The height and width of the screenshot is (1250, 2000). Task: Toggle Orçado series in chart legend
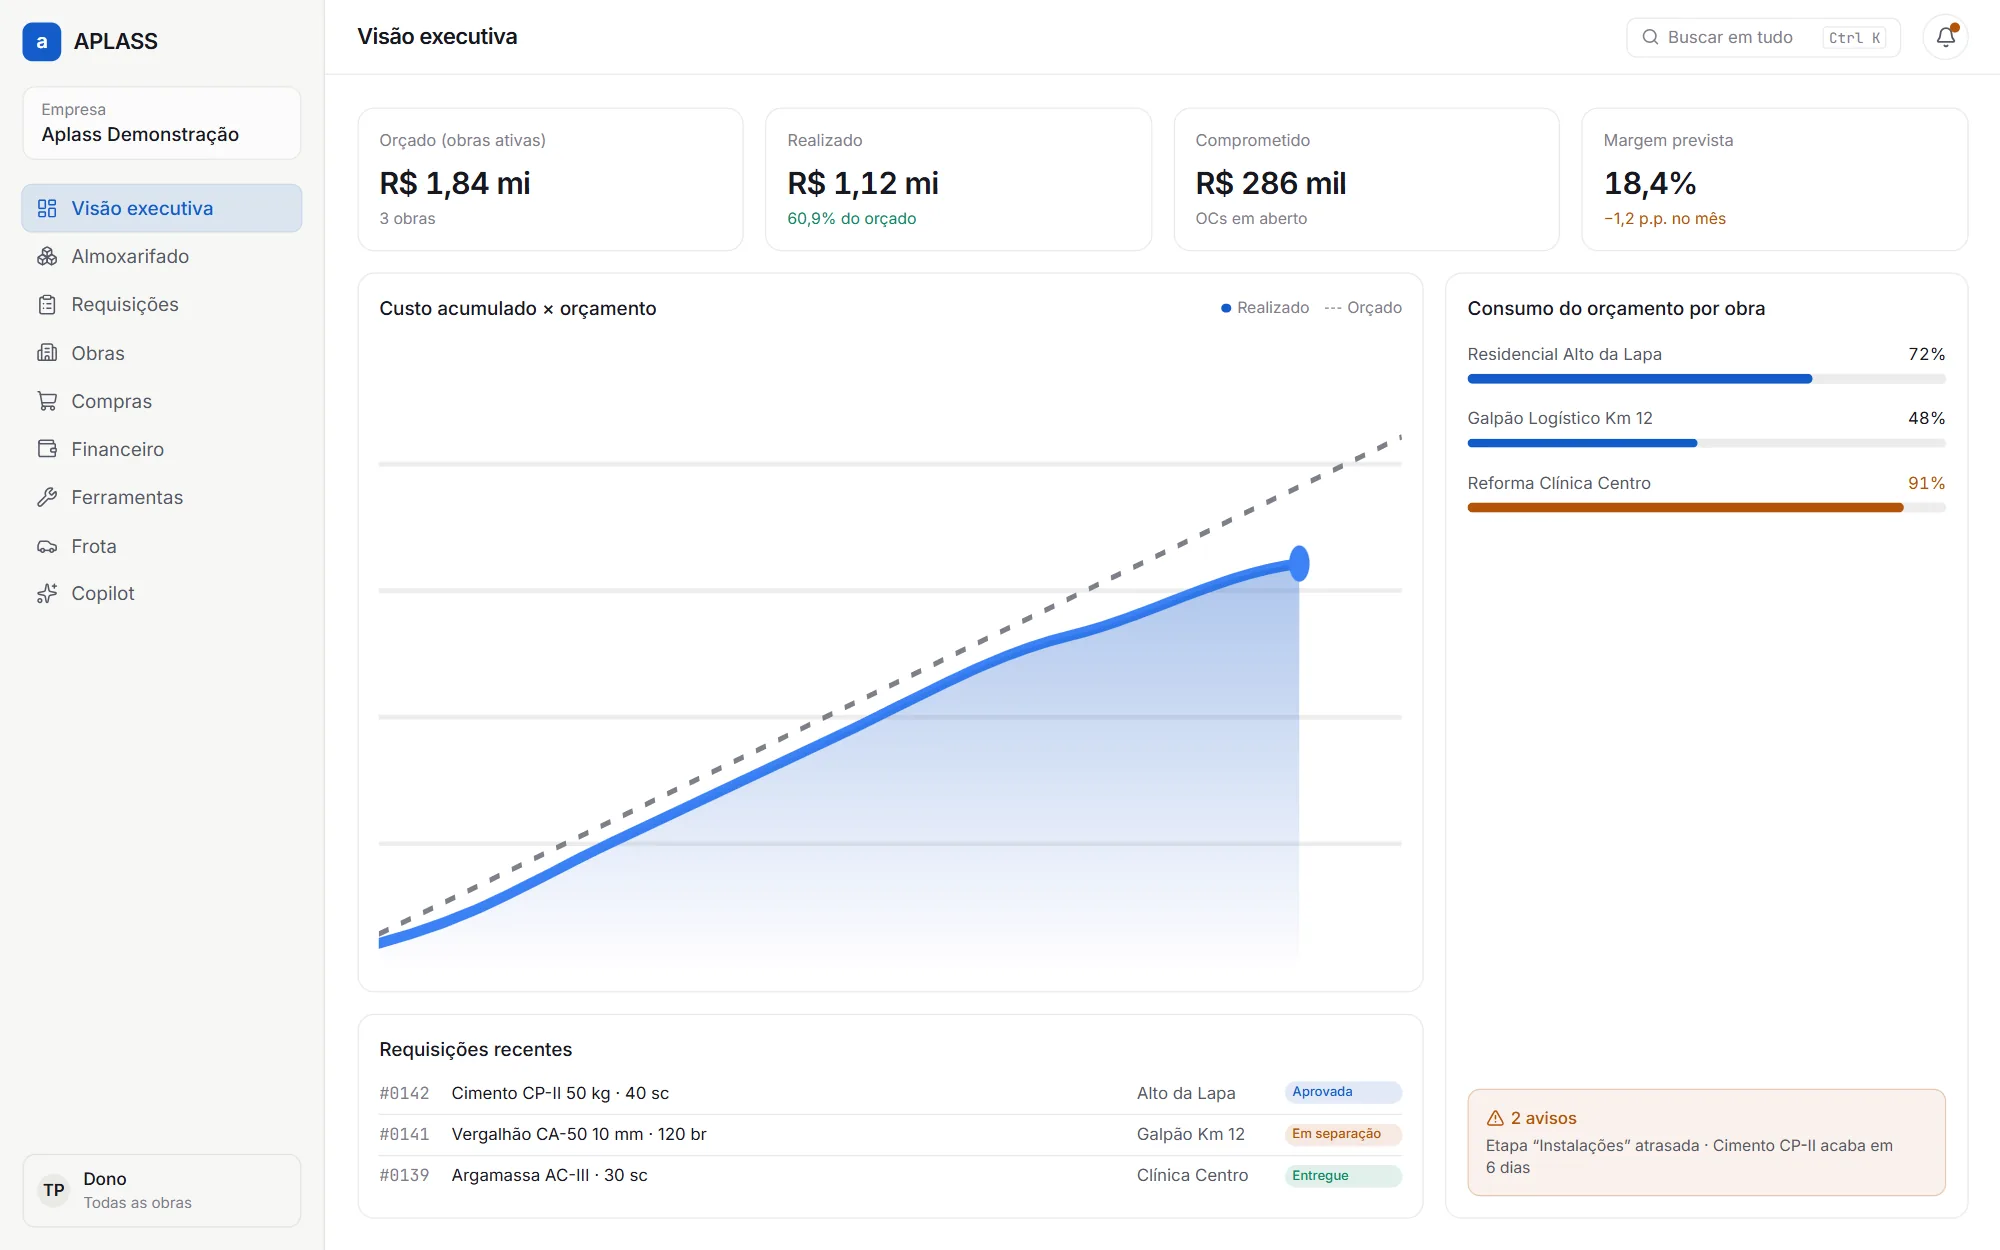(x=1363, y=308)
